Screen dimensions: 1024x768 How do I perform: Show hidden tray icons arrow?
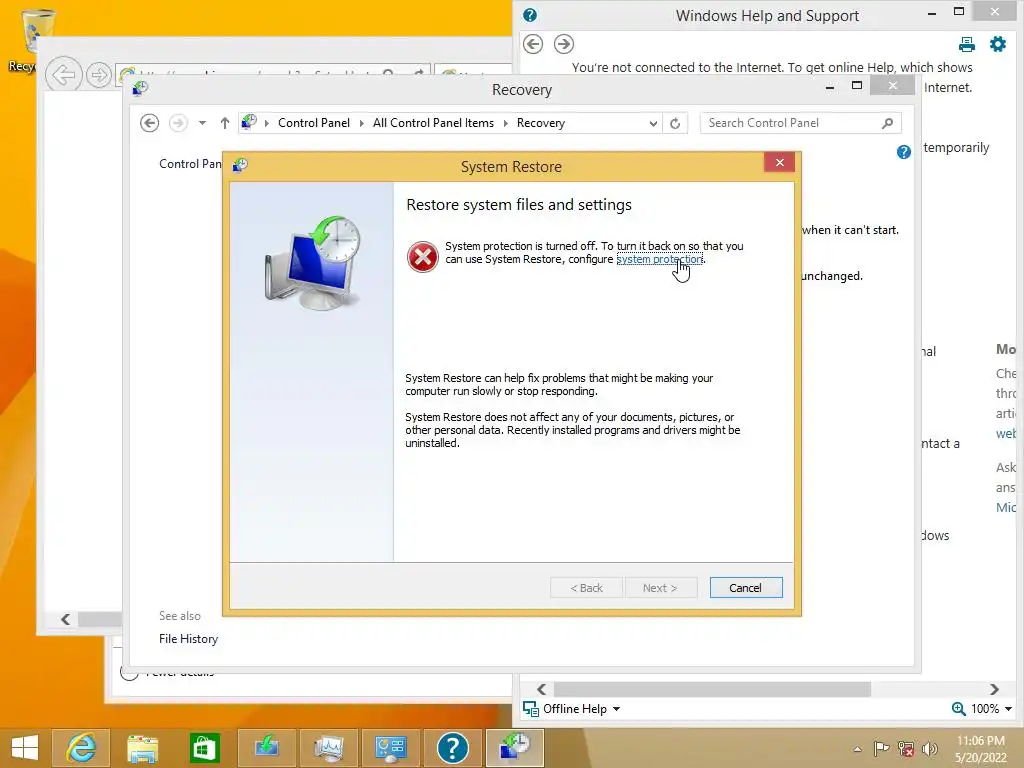[857, 749]
